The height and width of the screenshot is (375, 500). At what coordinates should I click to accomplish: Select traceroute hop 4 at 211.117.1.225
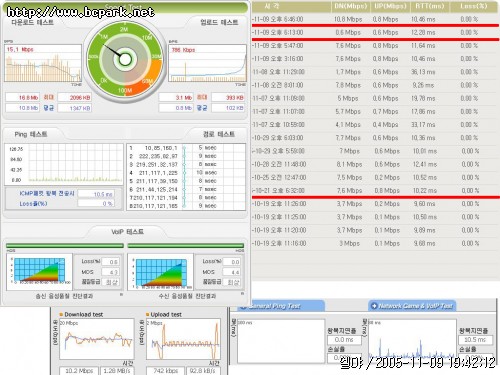pos(187,173)
